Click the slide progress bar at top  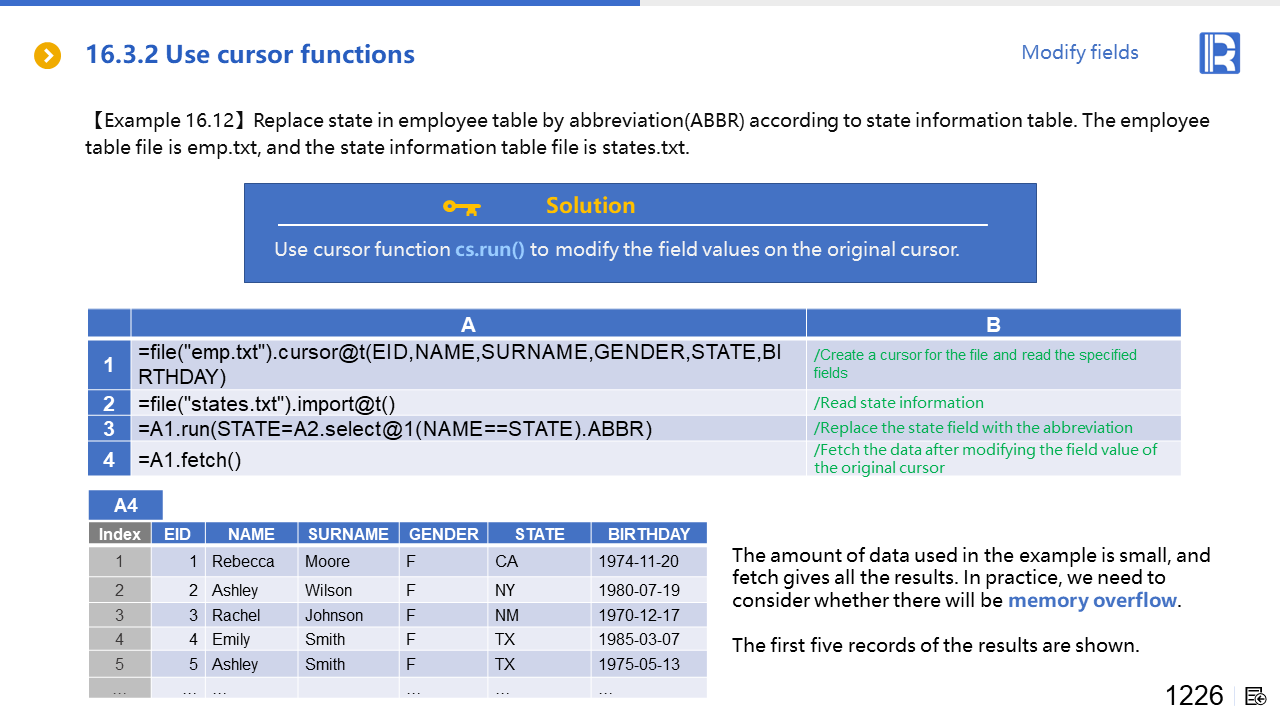point(320,3)
